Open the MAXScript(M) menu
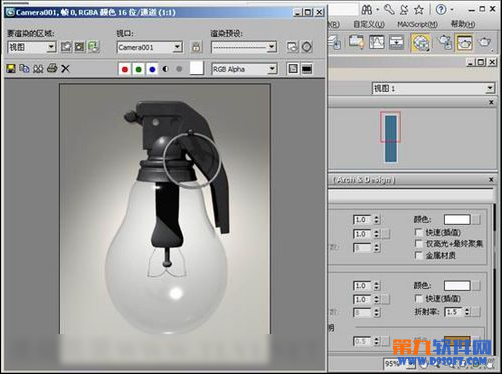Screen dimensions: 503x374 click(417, 24)
